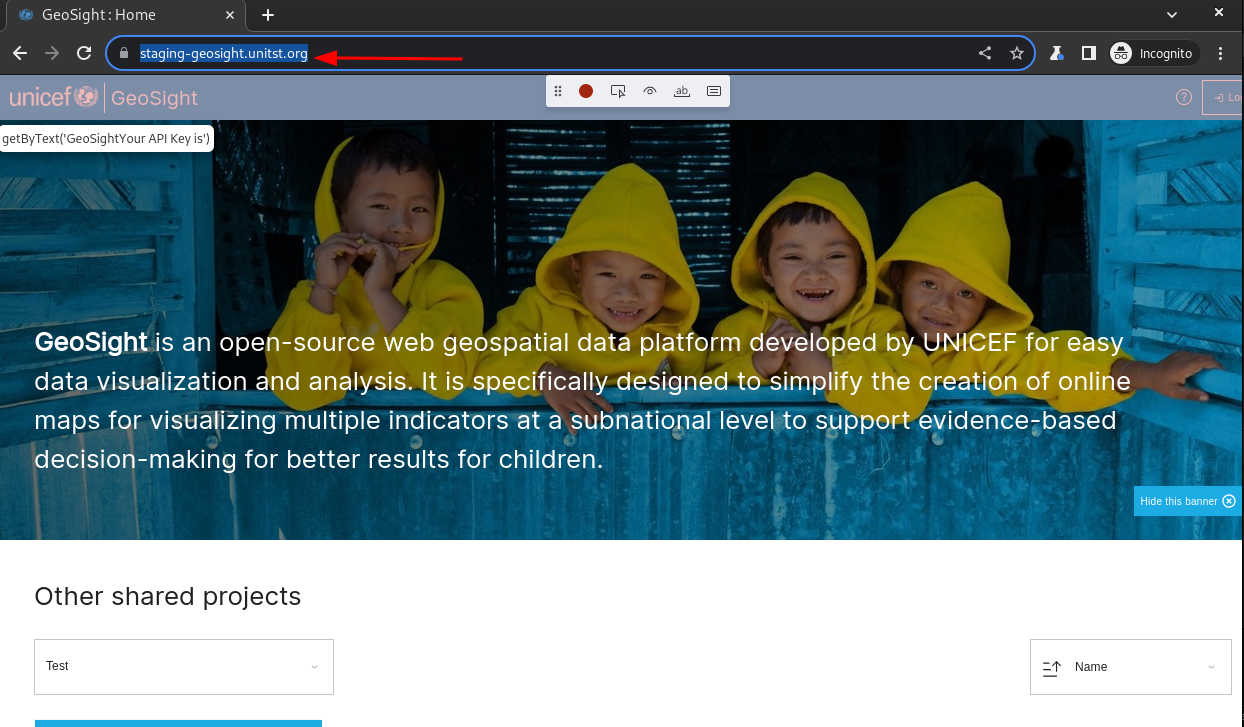
Task: Activate the Assert value form icon
Action: click(714, 91)
